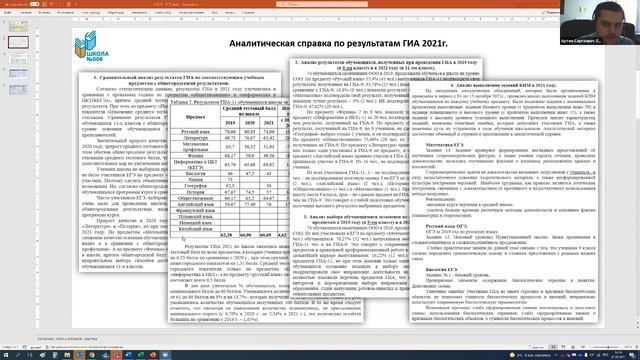Open Zoom app from taskbar

tap(165, 355)
